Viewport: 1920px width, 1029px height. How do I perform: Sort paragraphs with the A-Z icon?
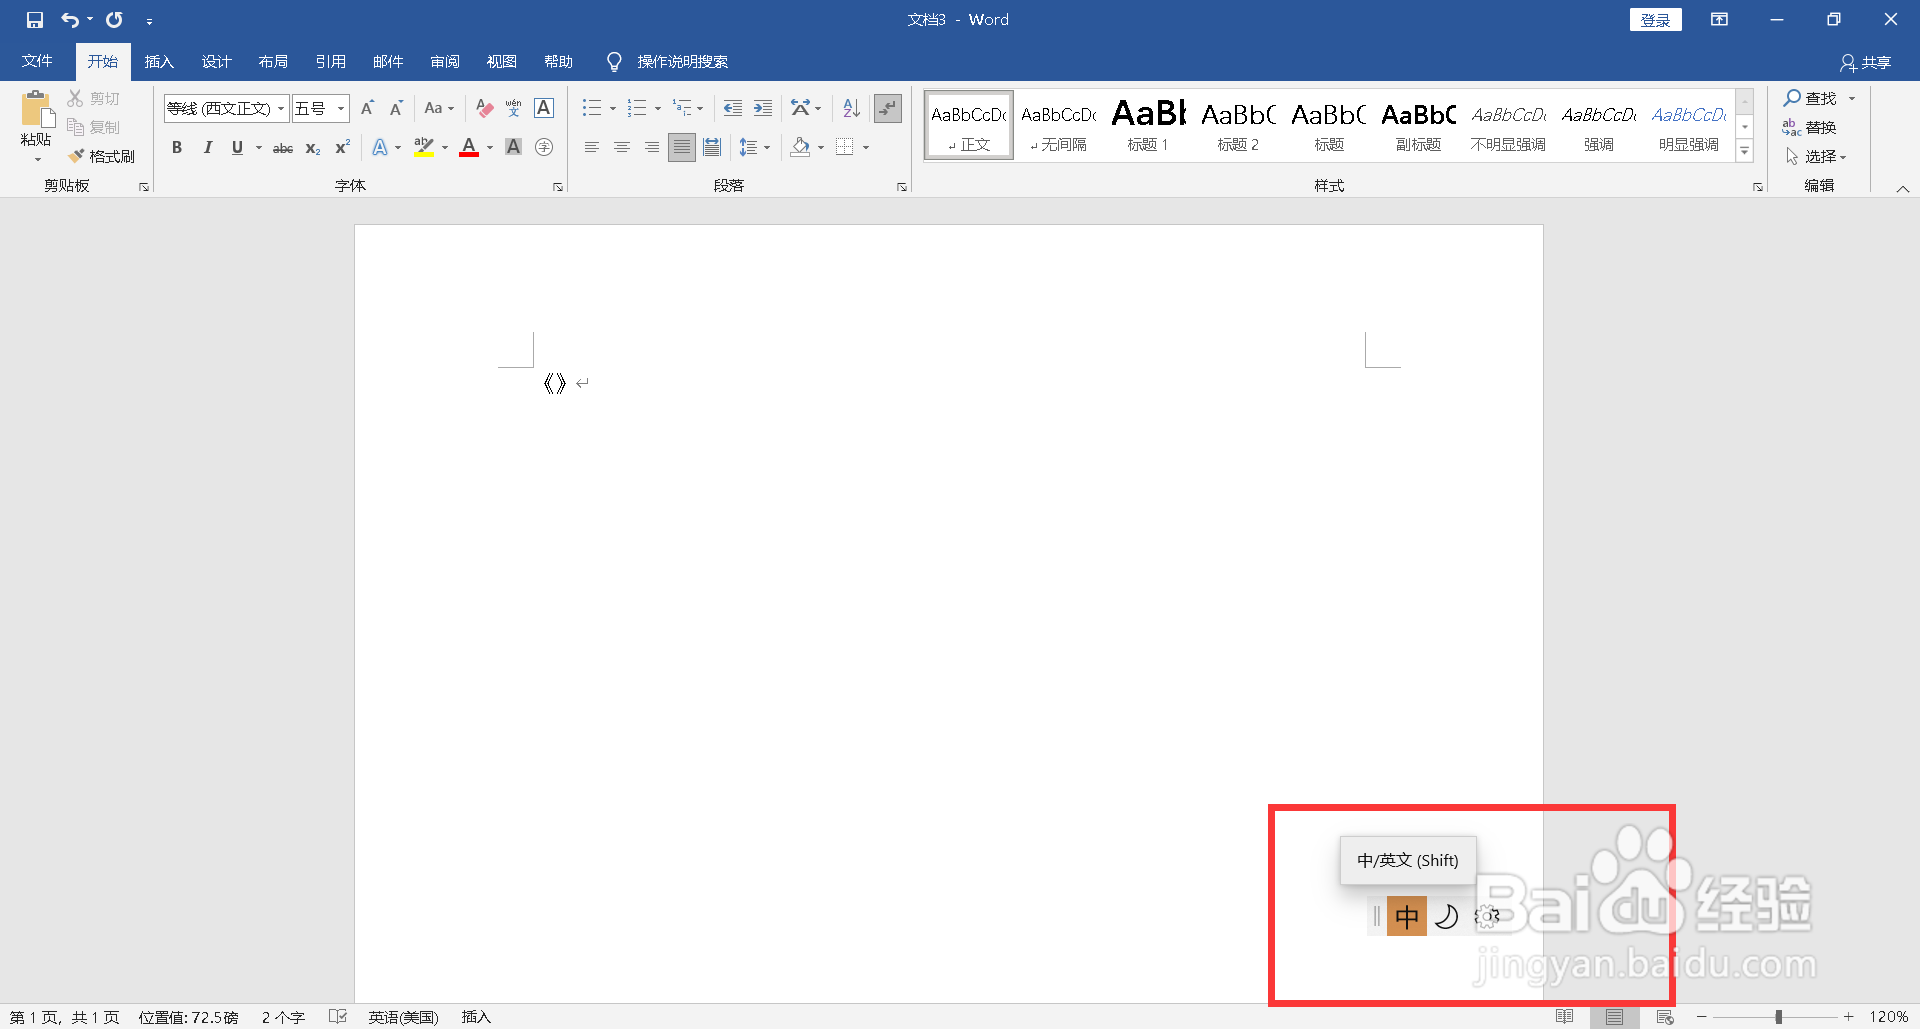tap(851, 108)
